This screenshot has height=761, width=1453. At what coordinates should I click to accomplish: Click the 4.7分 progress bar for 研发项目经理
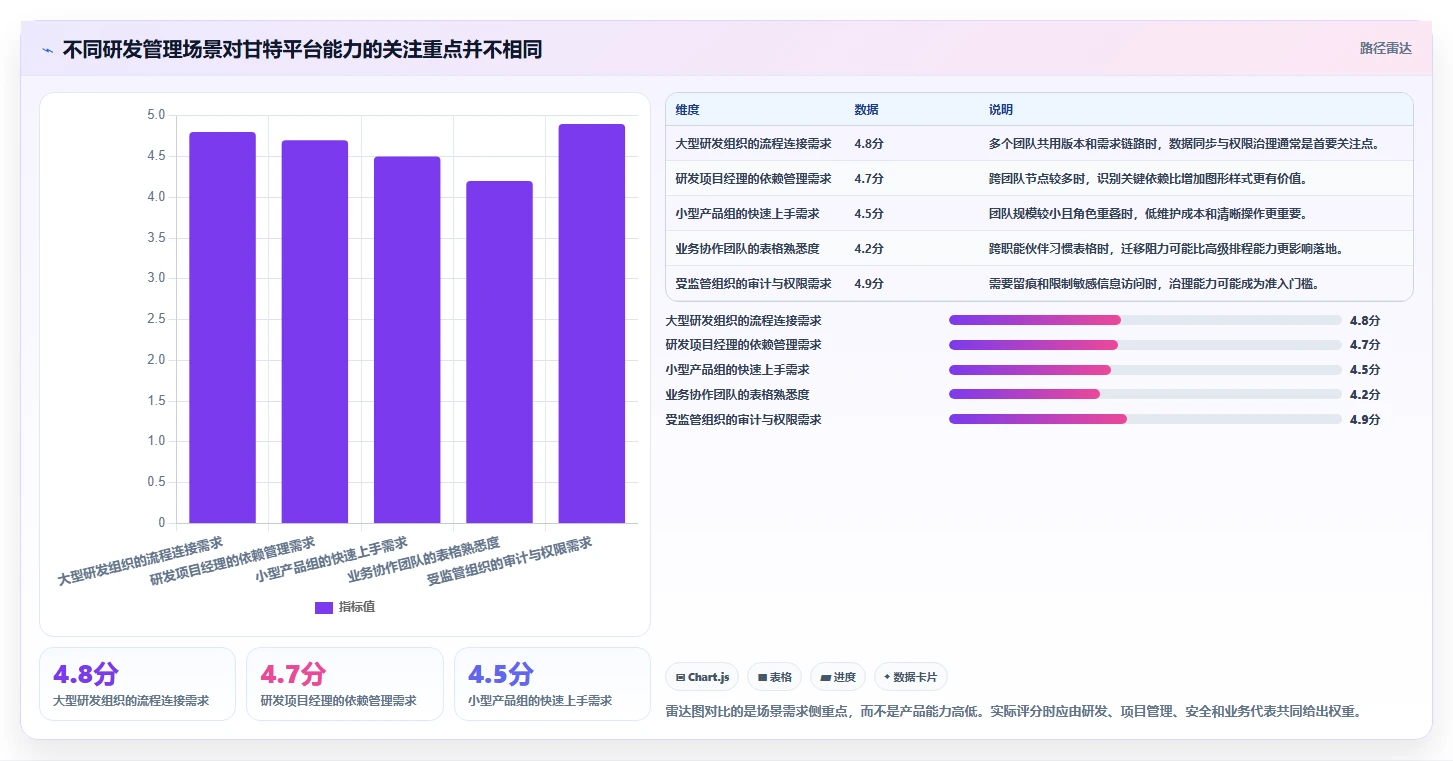tap(1145, 345)
